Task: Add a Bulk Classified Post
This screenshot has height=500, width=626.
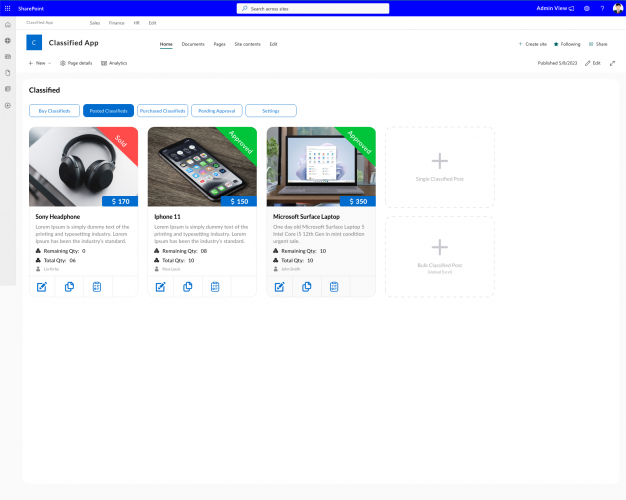Action: pos(440,257)
